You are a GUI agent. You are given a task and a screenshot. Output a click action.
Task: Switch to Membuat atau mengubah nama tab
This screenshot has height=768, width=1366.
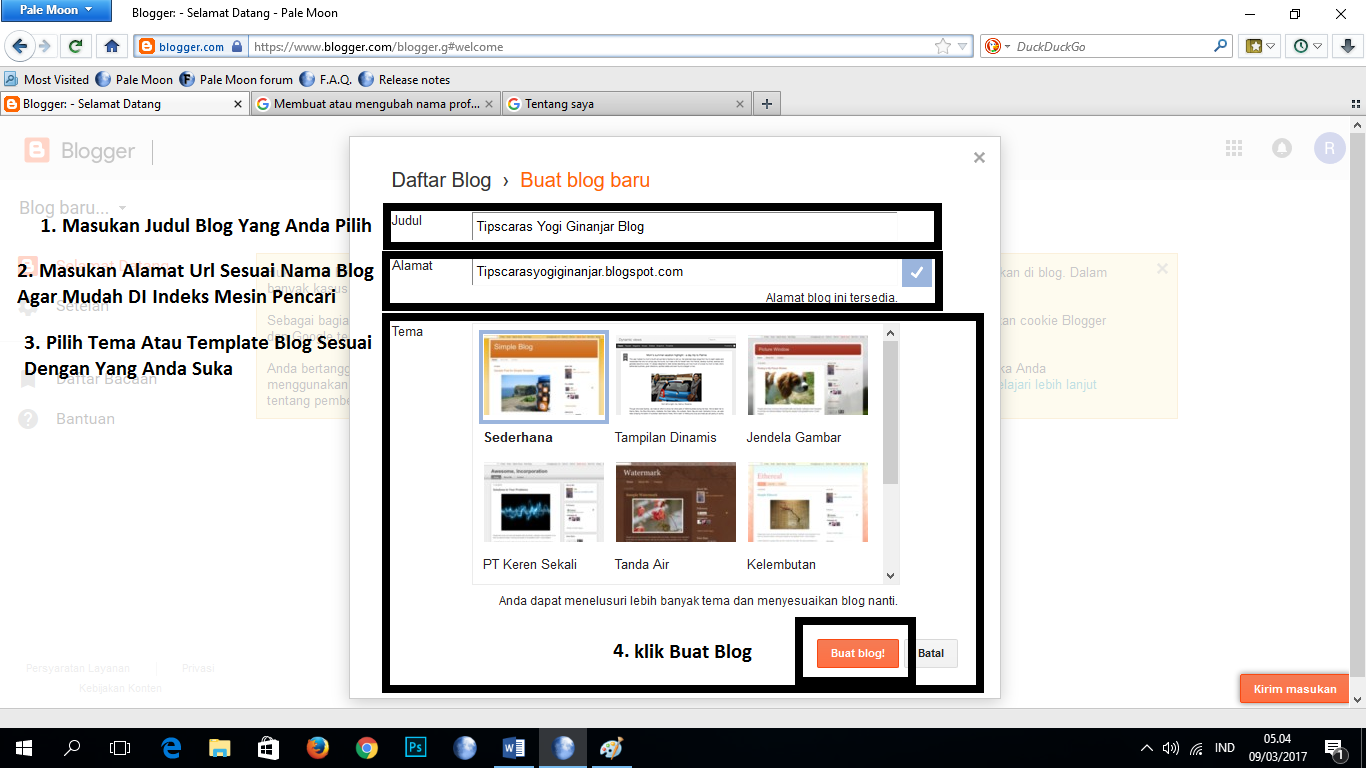click(x=376, y=104)
